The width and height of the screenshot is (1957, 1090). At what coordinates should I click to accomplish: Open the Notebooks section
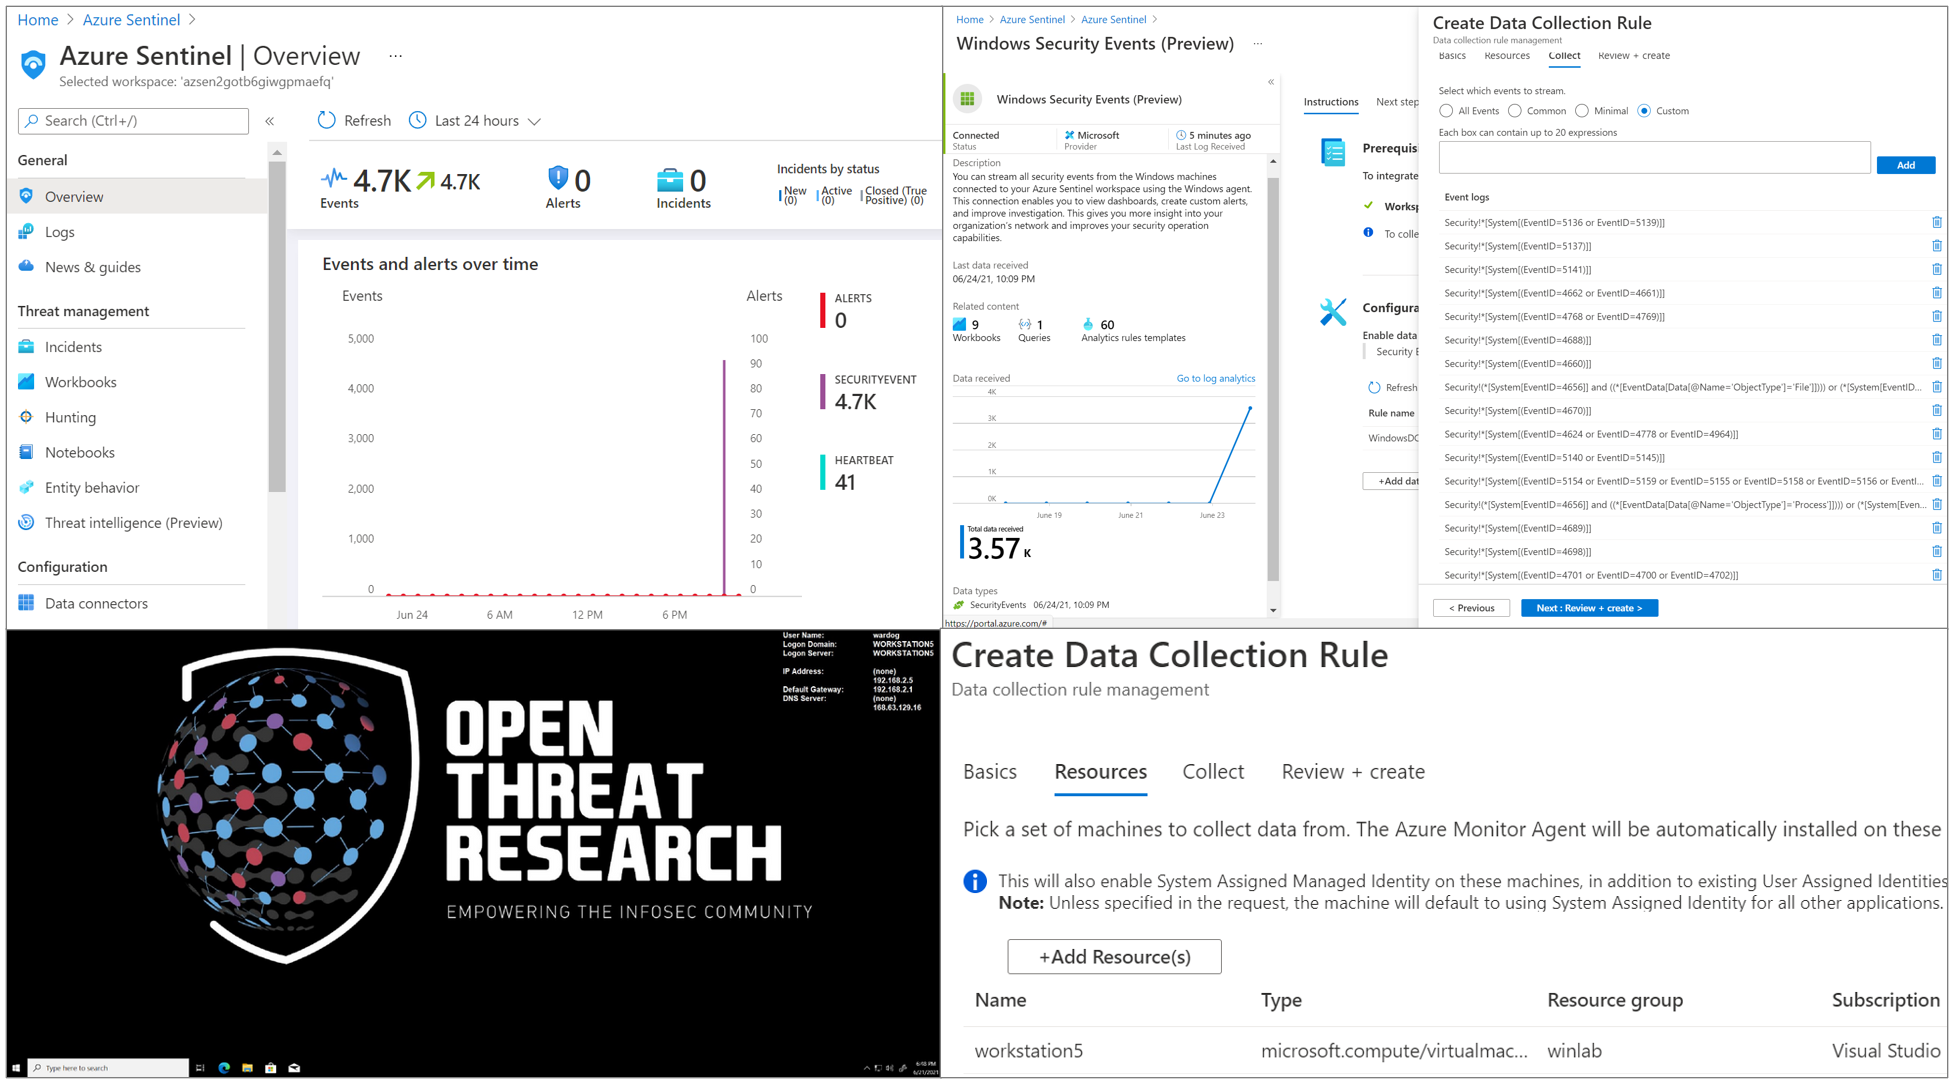click(79, 452)
